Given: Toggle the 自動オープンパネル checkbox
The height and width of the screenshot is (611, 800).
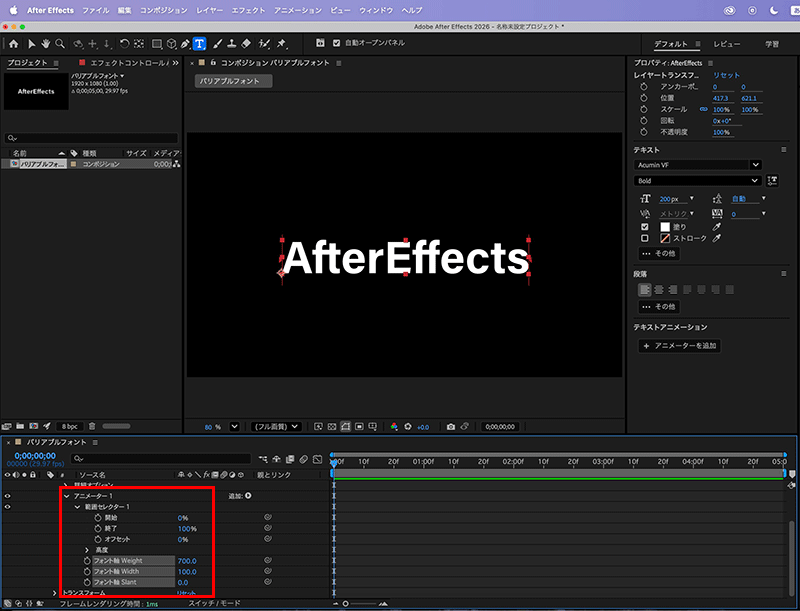Looking at the screenshot, I should [336, 44].
